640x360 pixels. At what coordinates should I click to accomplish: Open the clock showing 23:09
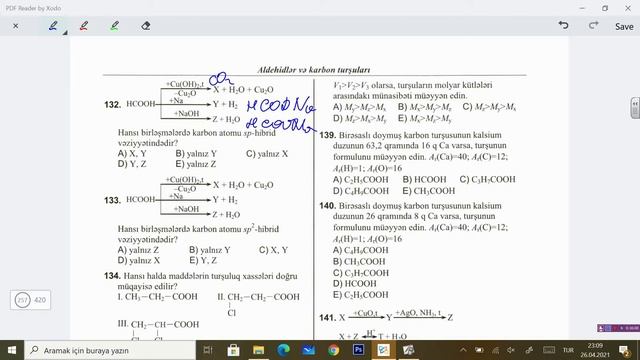(595, 350)
